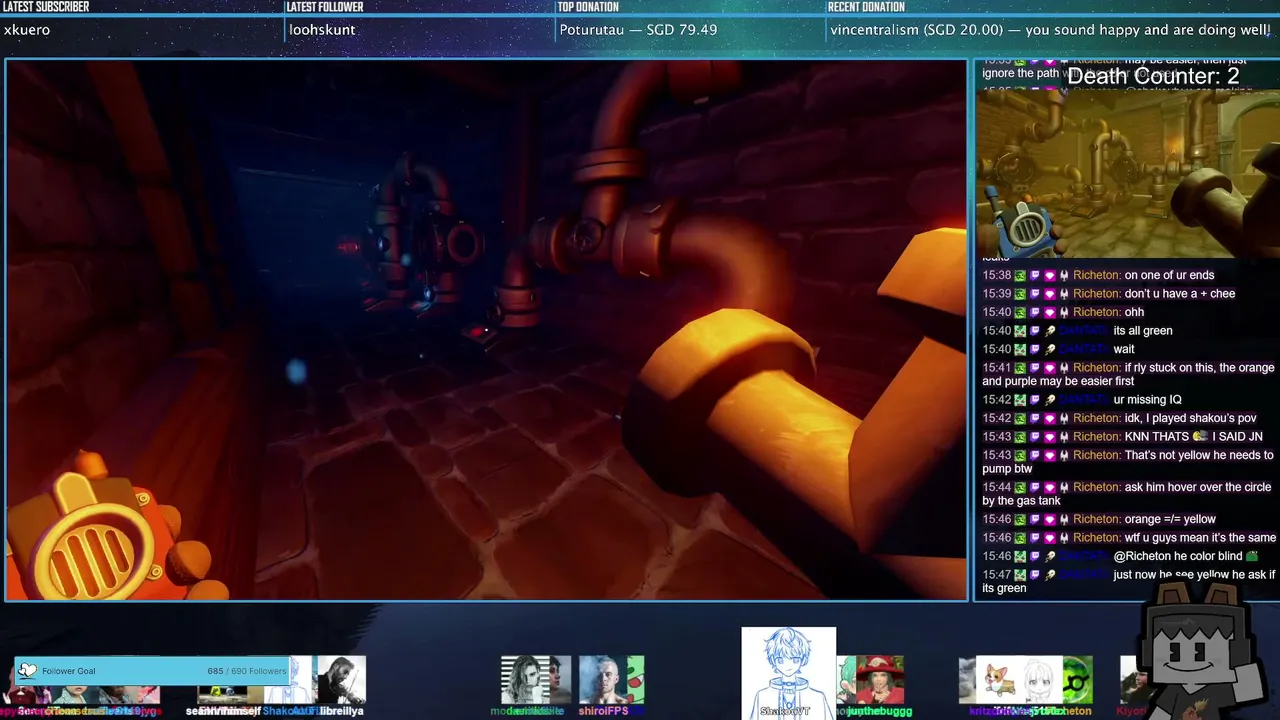This screenshot has height=720, width=1280.
Task: Click the pink heart badge beside "don't u have a + chee"
Action: click(1050, 294)
